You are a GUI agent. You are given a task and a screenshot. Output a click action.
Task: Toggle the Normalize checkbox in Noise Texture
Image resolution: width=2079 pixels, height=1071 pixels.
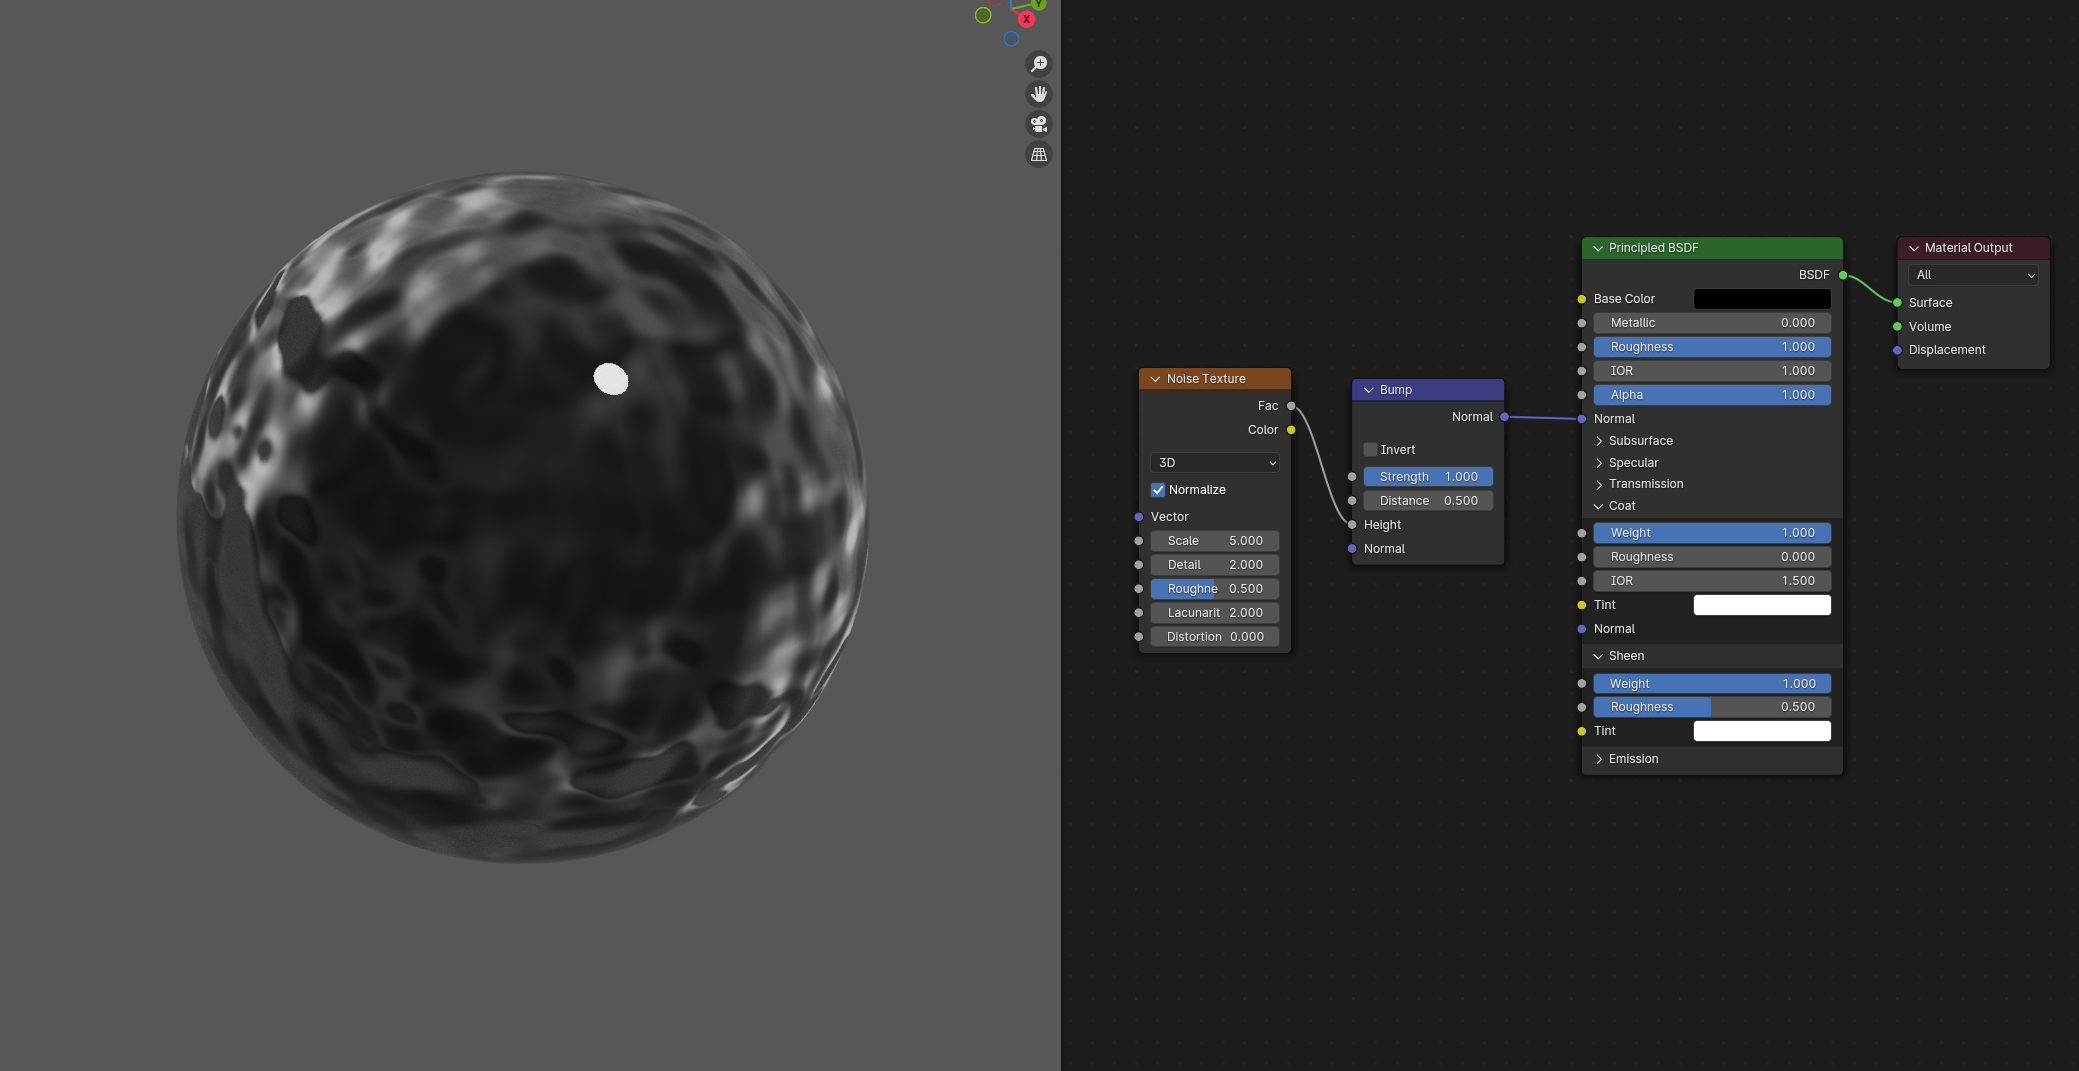pos(1158,490)
